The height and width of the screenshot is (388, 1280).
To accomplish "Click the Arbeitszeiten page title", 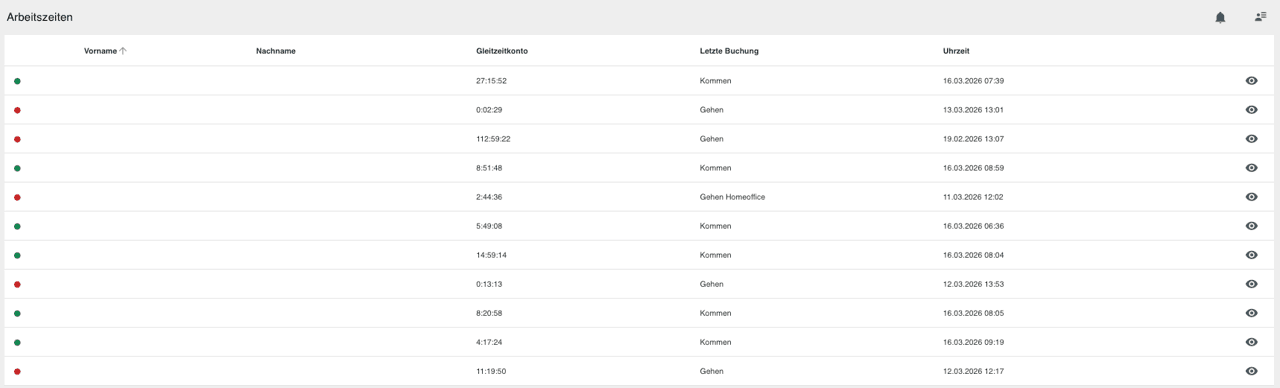I will click(x=40, y=17).
